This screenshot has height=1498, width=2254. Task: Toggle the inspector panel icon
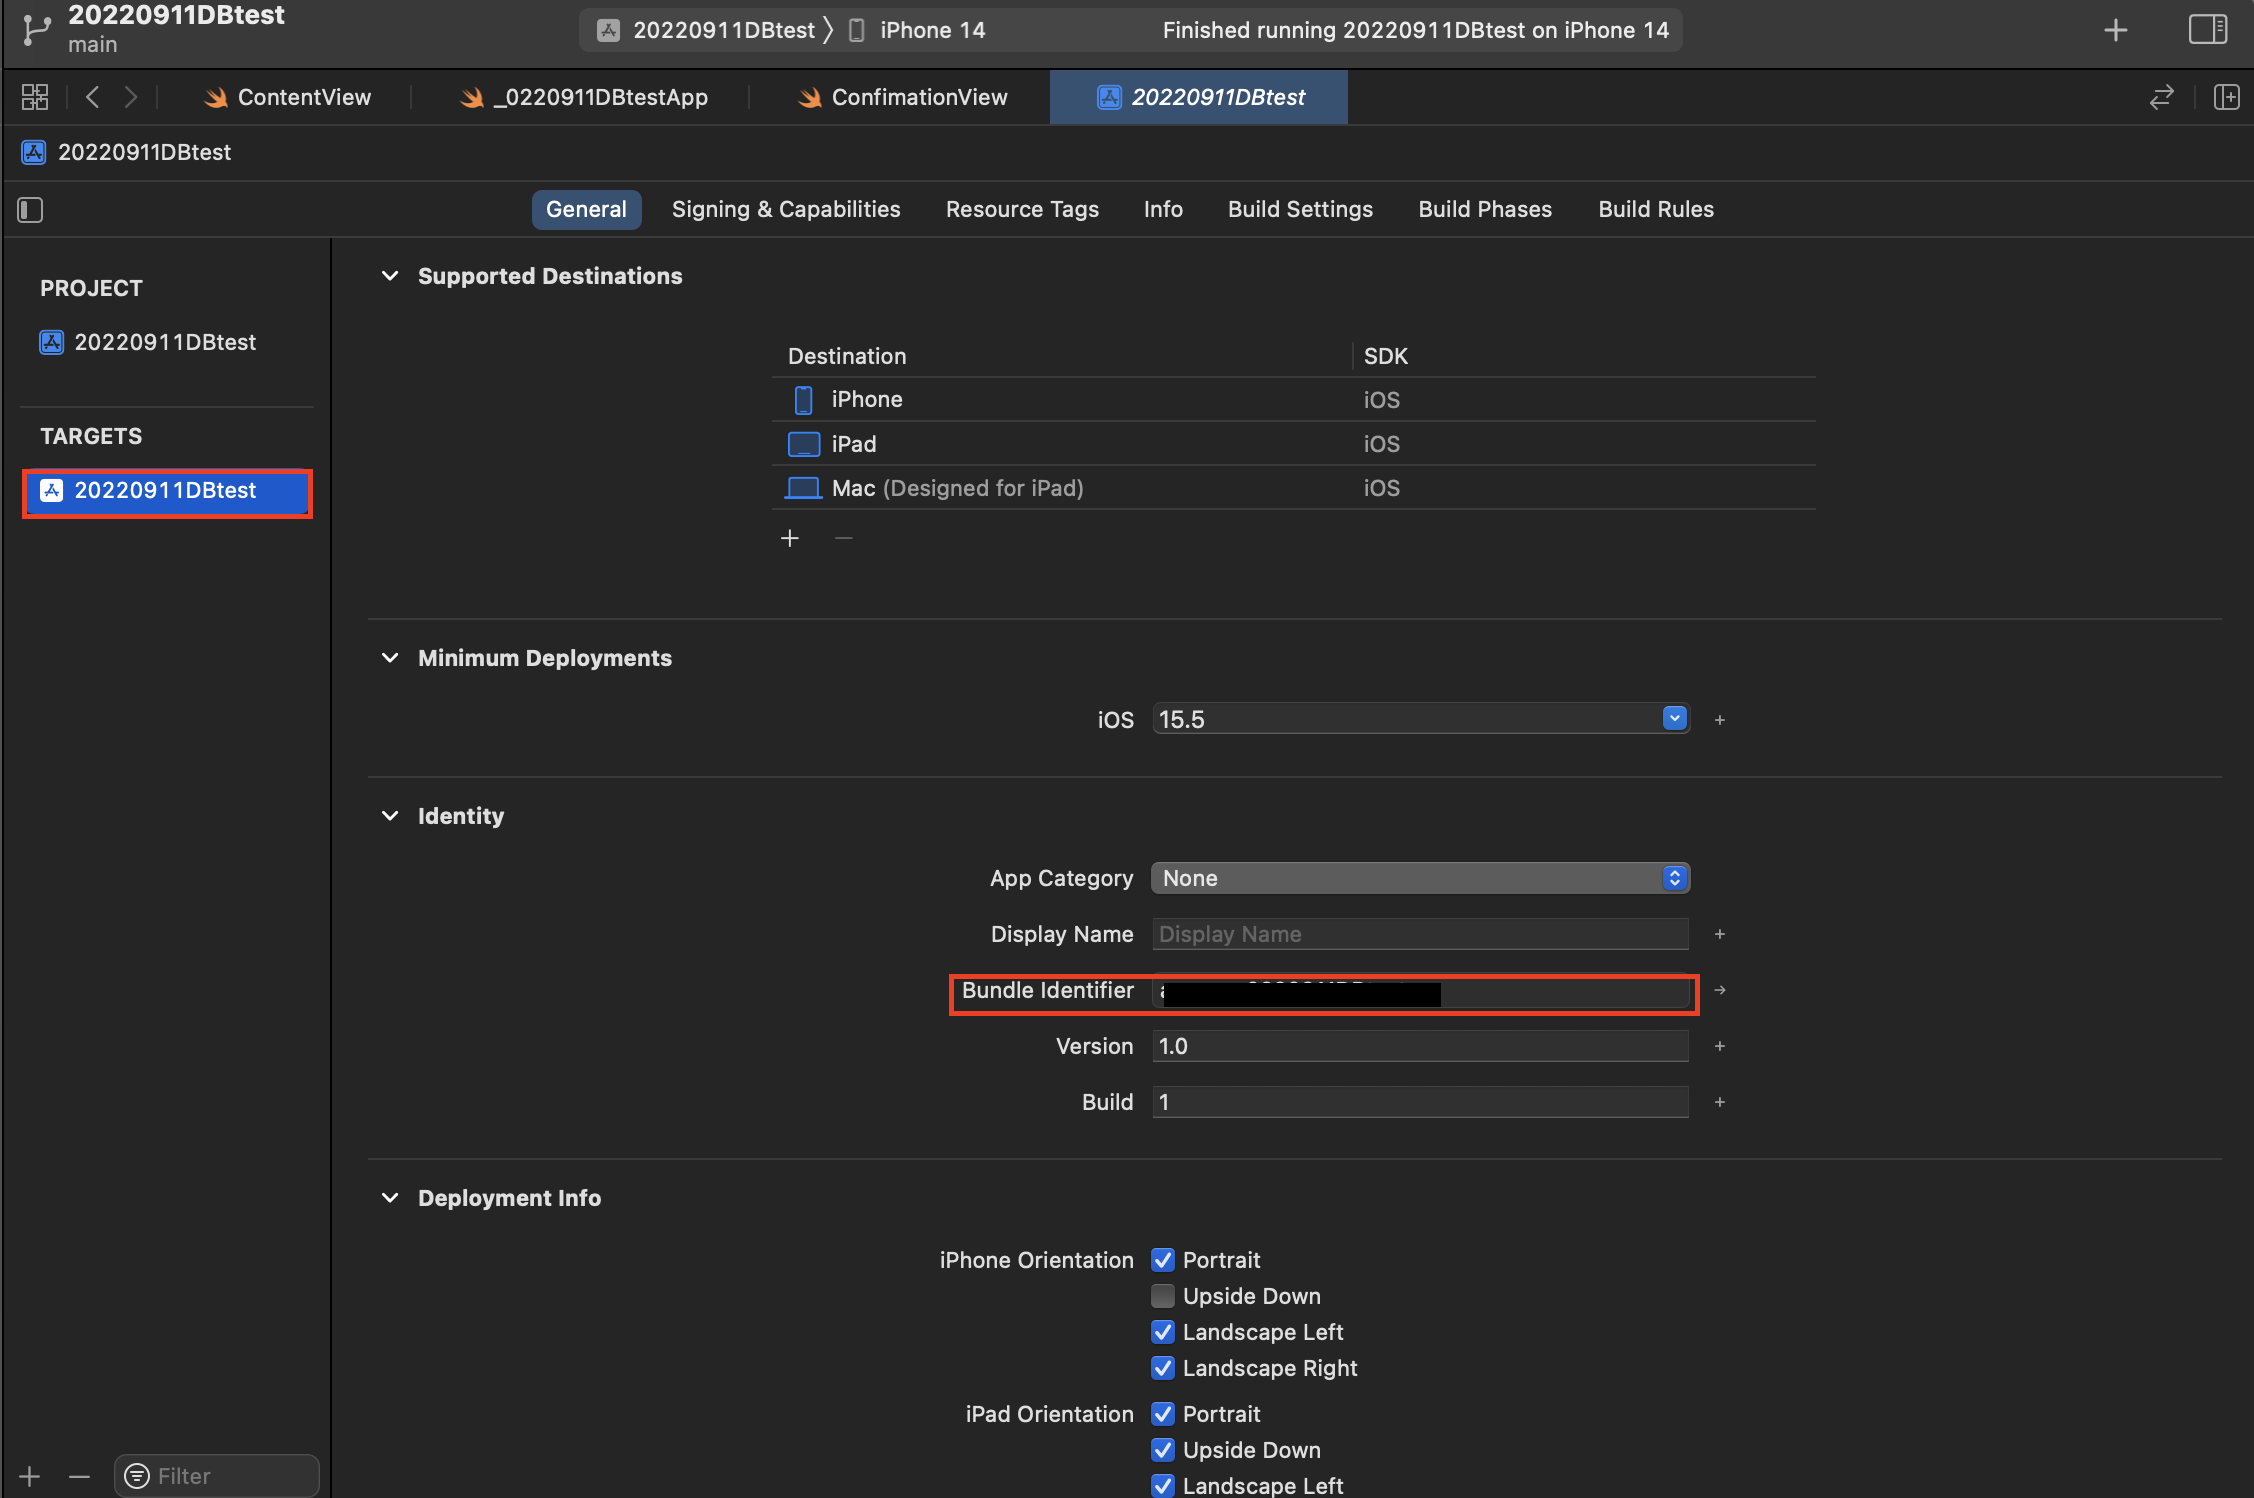click(x=2207, y=29)
